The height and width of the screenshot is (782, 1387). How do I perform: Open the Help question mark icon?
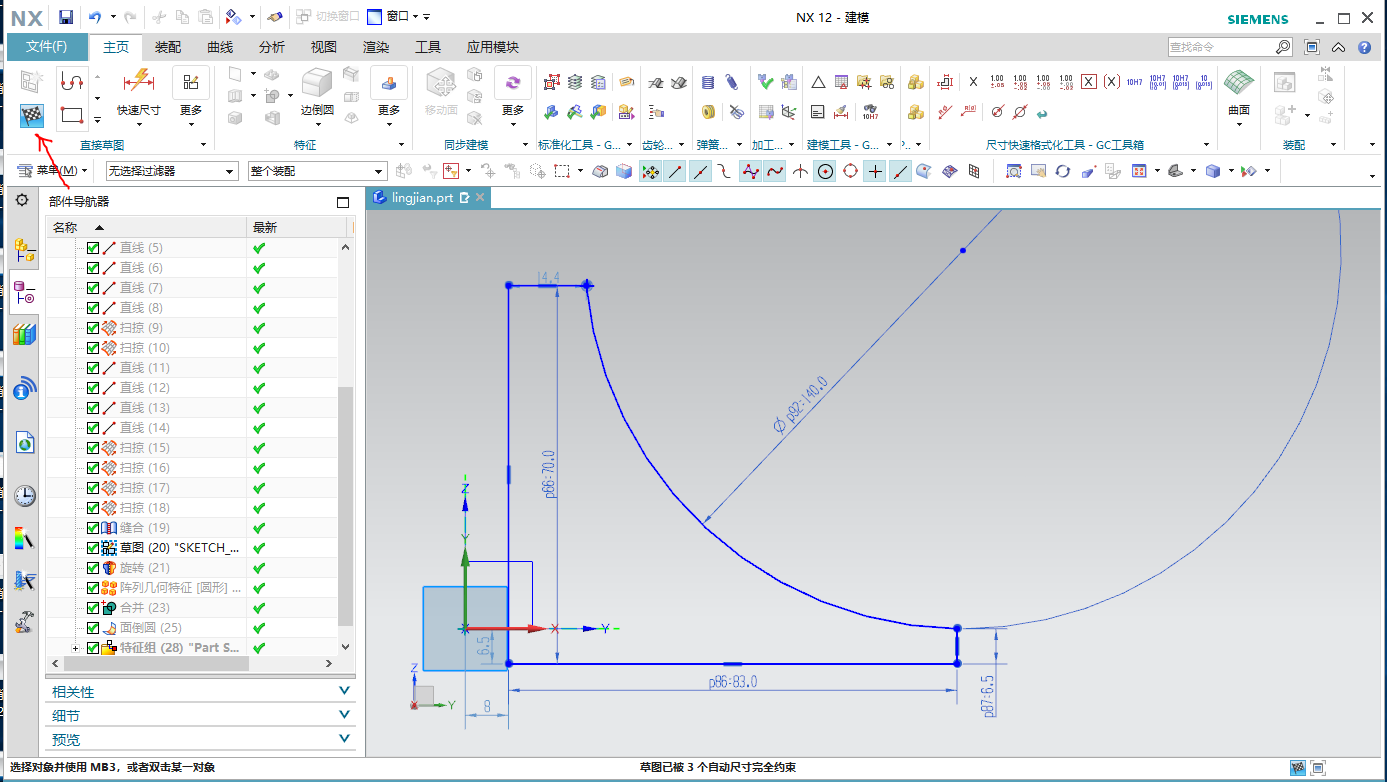[1364, 47]
